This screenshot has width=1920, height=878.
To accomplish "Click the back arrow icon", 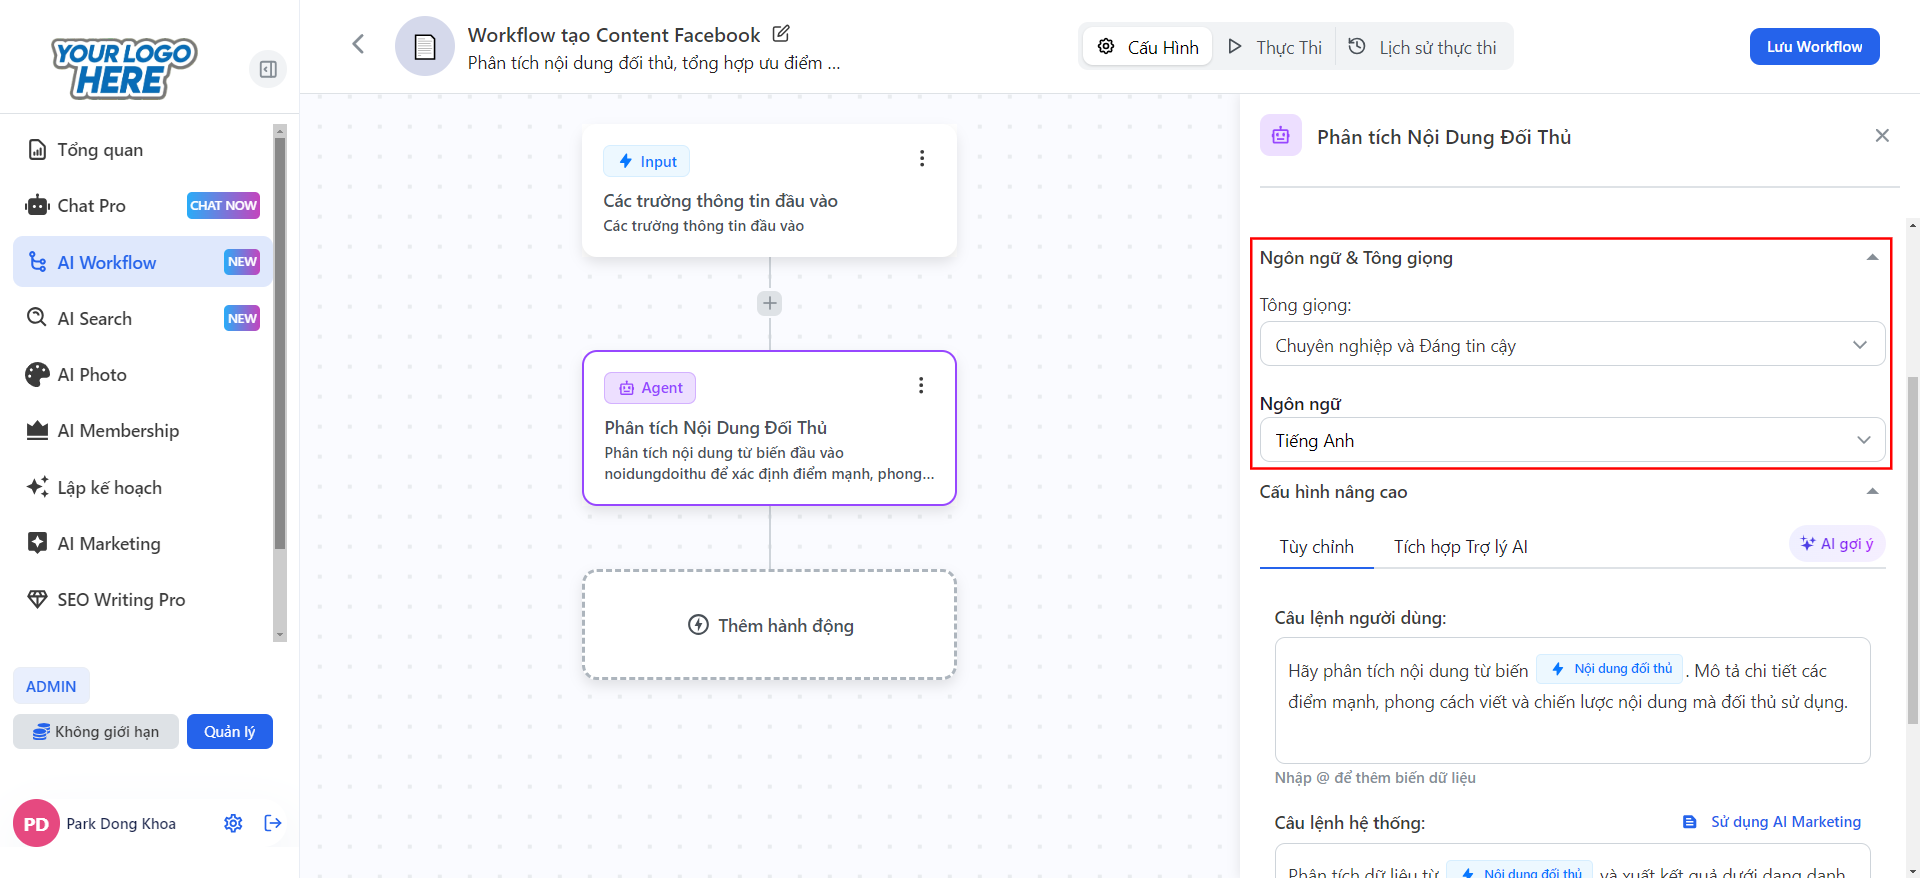I will click(358, 44).
